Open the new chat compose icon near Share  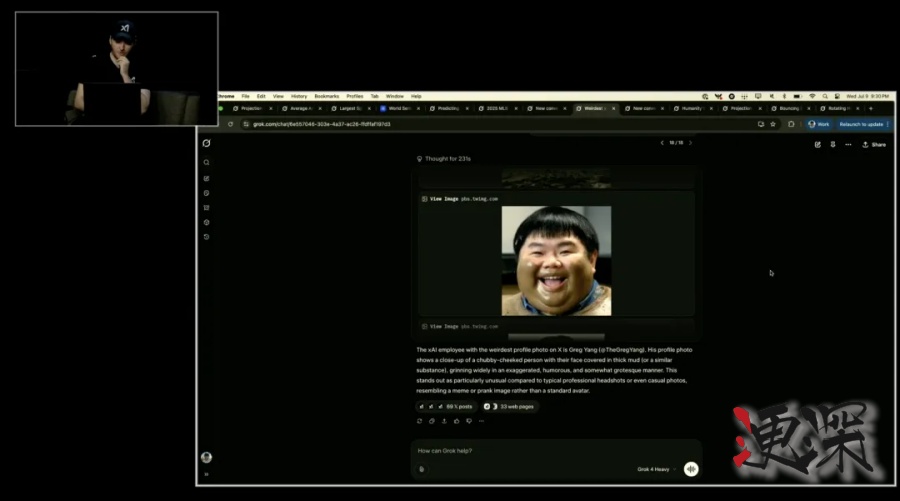pyautogui.click(x=818, y=145)
